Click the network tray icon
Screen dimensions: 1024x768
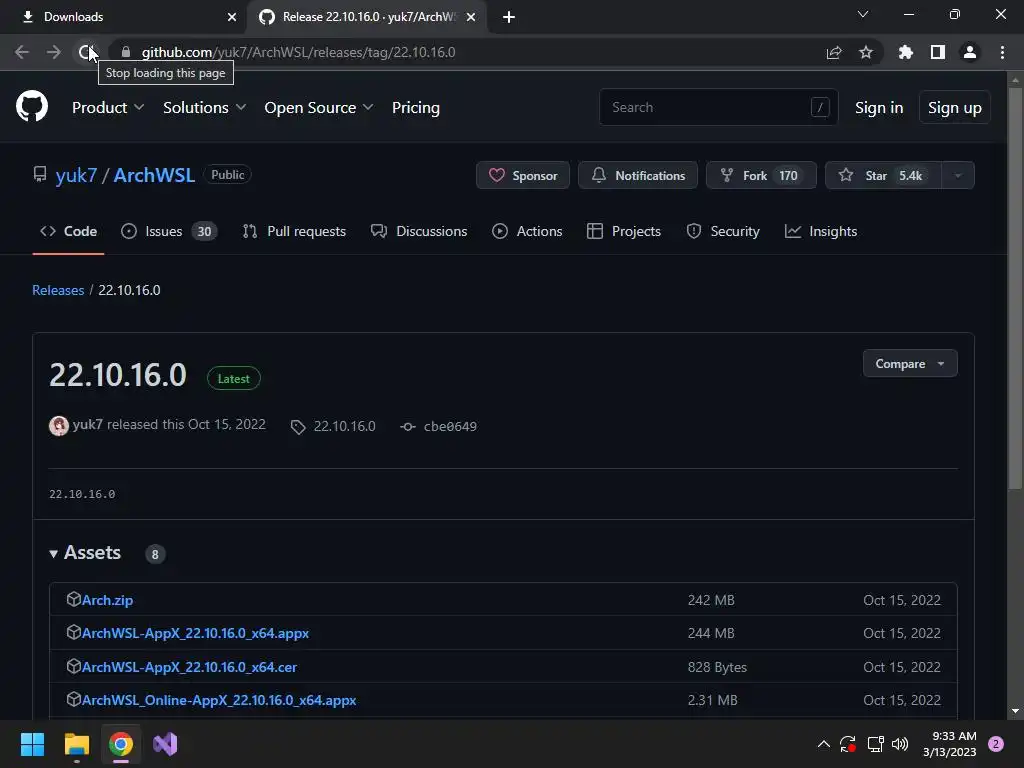875,744
